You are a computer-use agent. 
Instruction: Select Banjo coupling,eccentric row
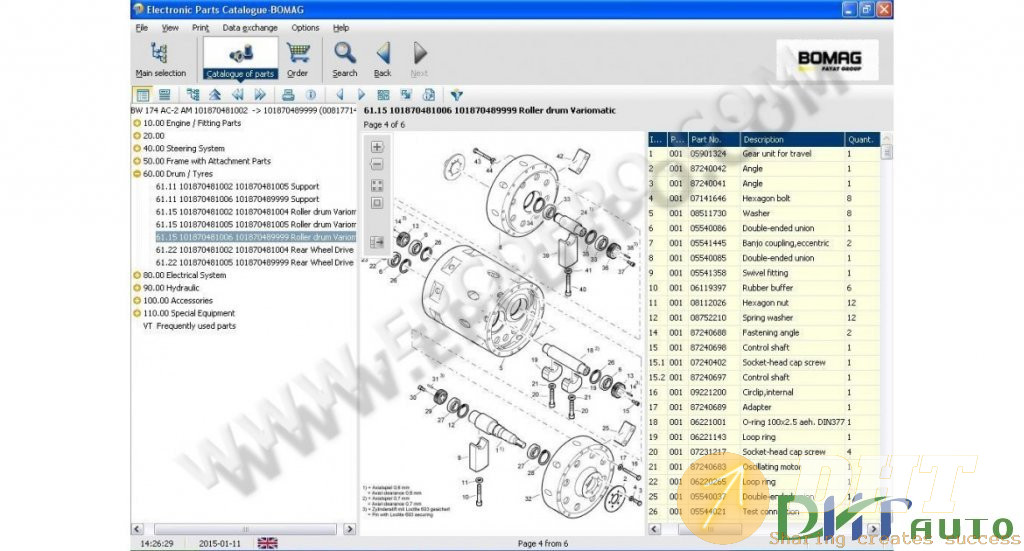(x=764, y=244)
